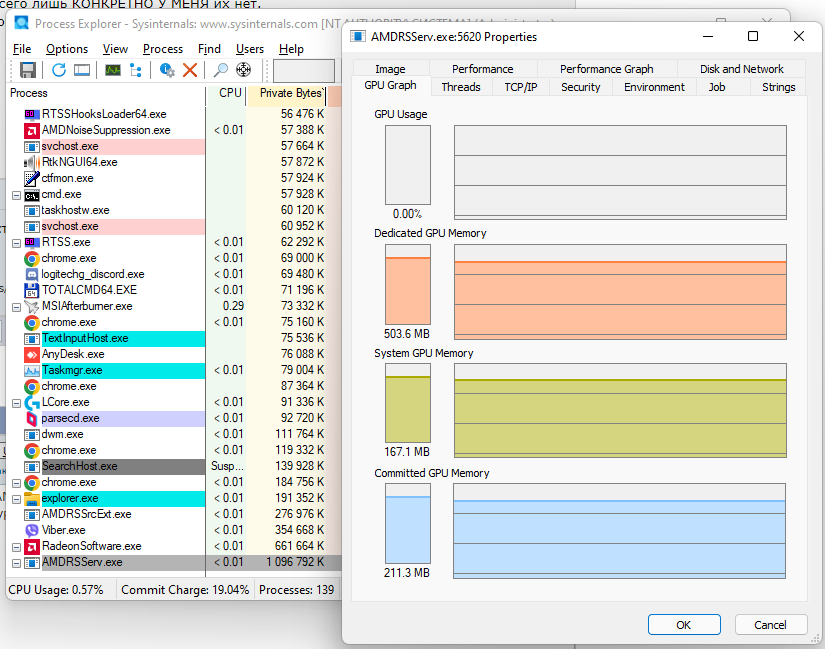Select the crosshair Find Window's Process icon
Image resolution: width=825 pixels, height=650 pixels.
243,70
